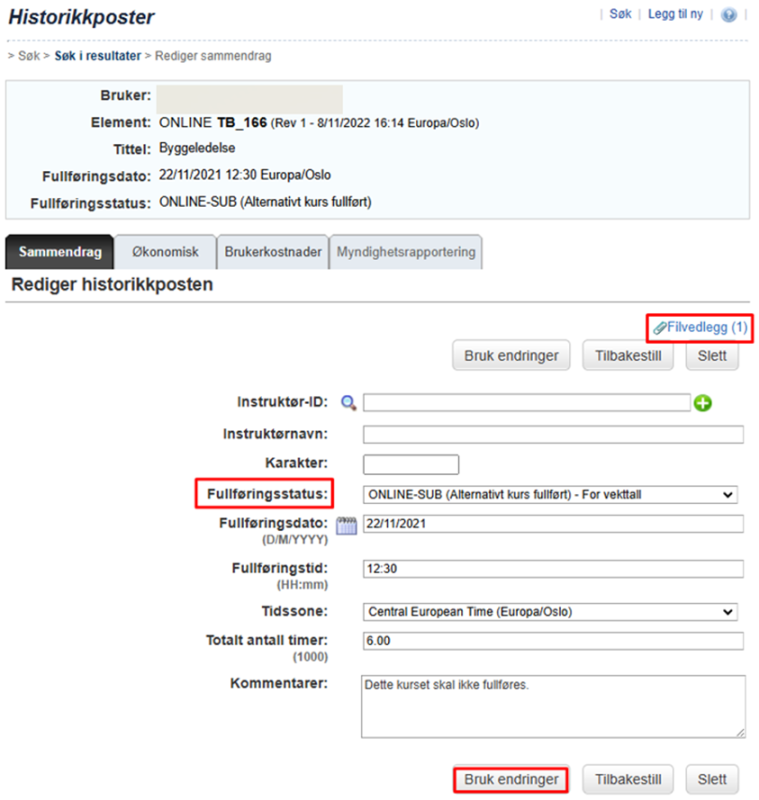Click the green add instructor plus icon
The height and width of the screenshot is (800, 759).
coord(703,403)
